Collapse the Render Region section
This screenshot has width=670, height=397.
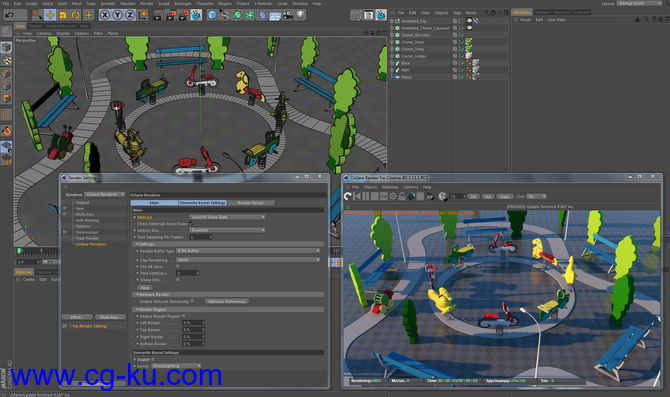228,309
